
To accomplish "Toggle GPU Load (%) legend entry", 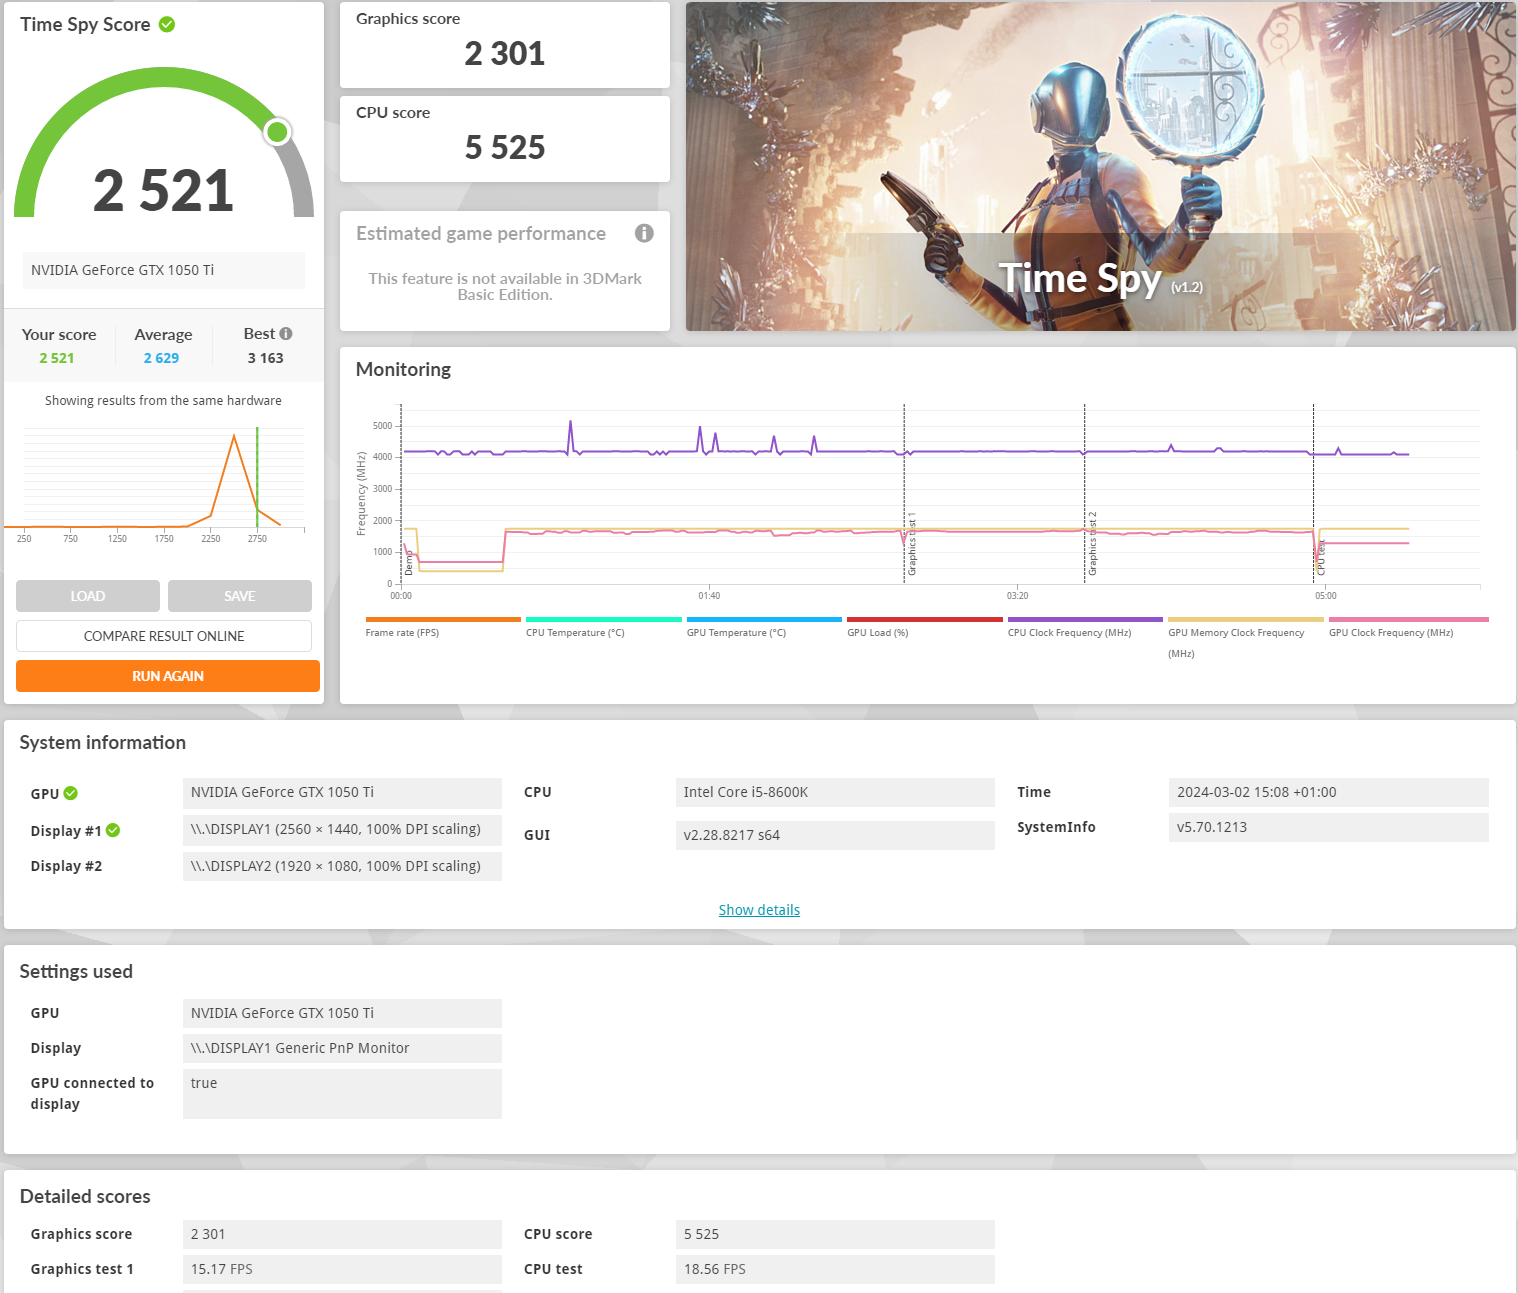I will (925, 626).
